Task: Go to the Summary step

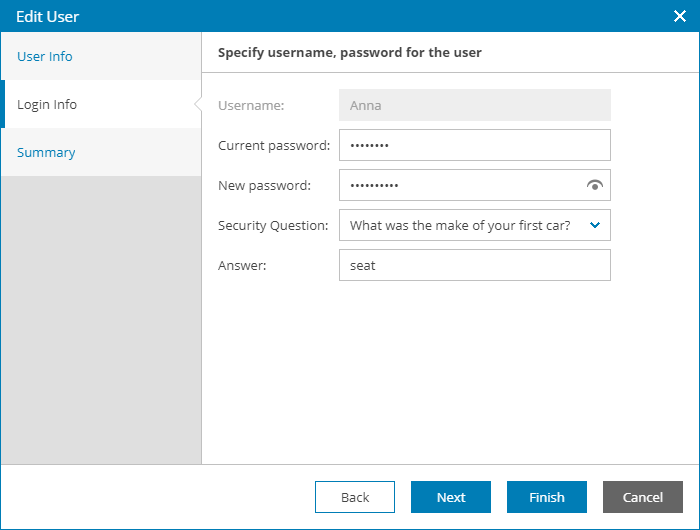Action: pyautogui.click(x=46, y=152)
